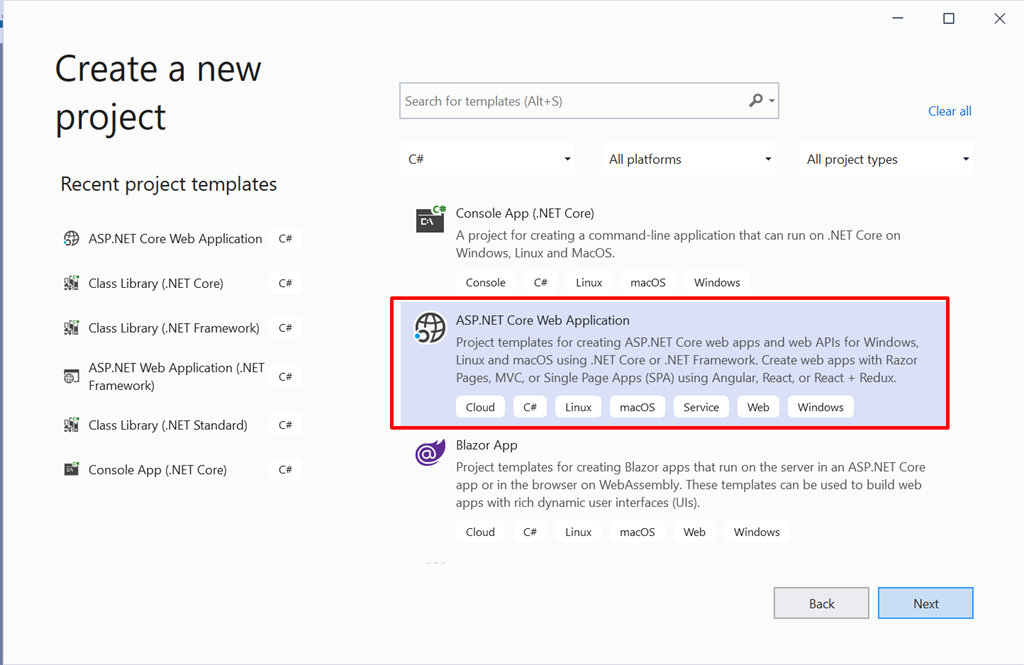1024x665 pixels.
Task: Open the C# language filter dropdown
Action: tap(488, 159)
